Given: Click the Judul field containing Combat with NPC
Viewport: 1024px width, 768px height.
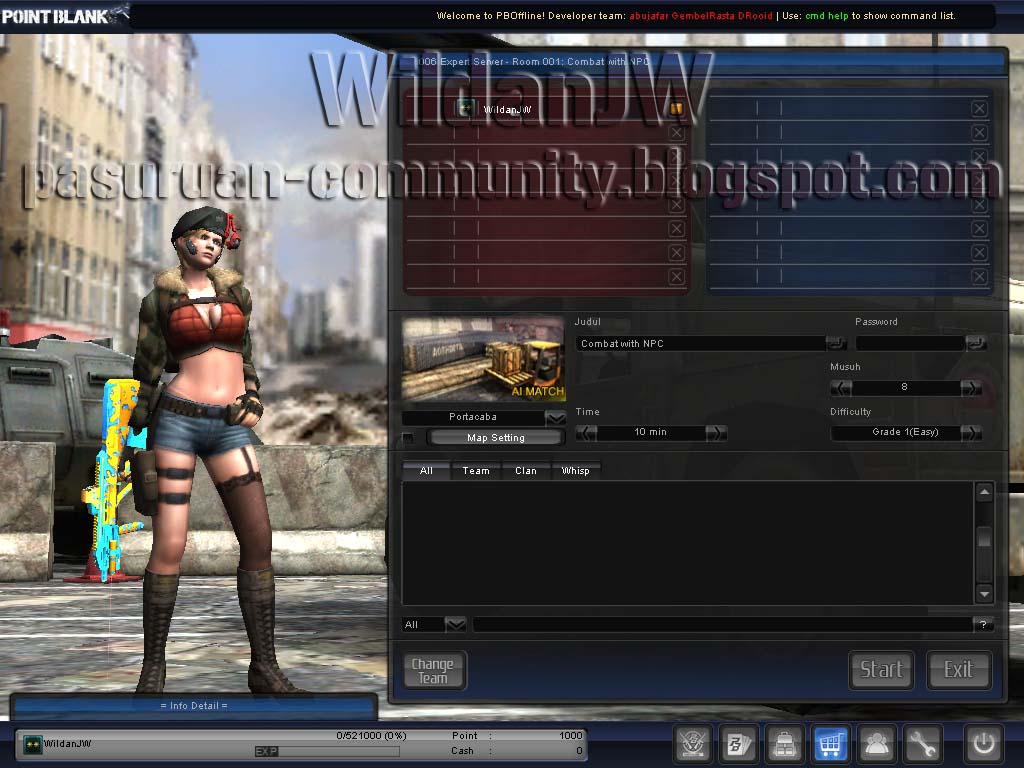Looking at the screenshot, I should tap(700, 344).
